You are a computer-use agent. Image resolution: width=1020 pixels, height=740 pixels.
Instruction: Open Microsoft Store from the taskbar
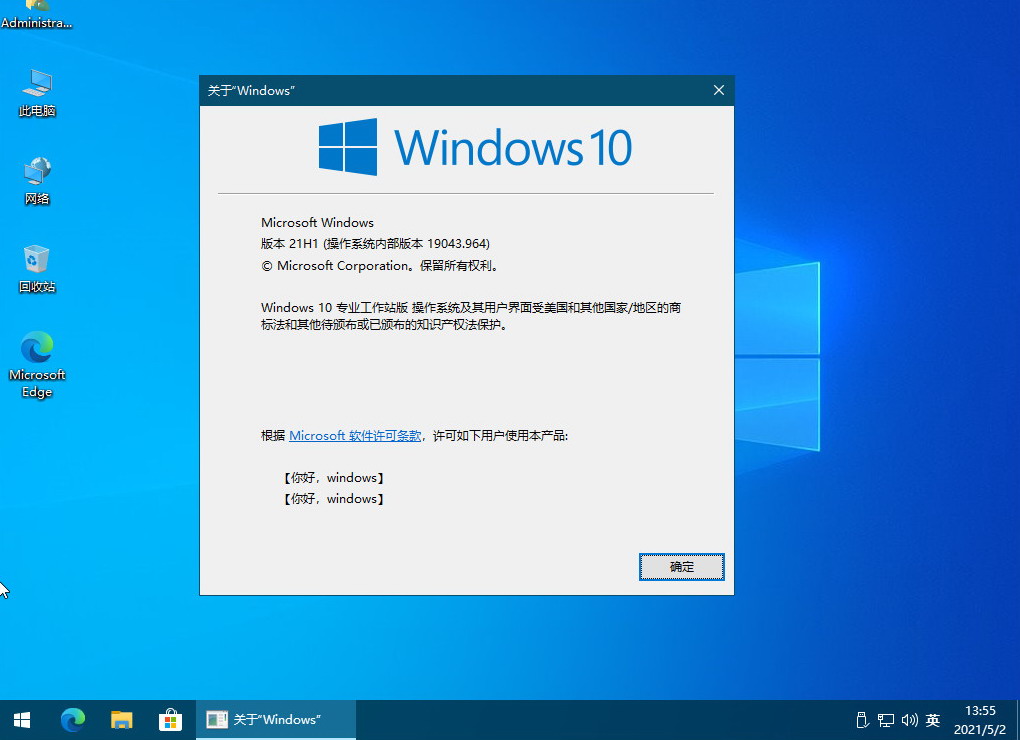coord(170,720)
